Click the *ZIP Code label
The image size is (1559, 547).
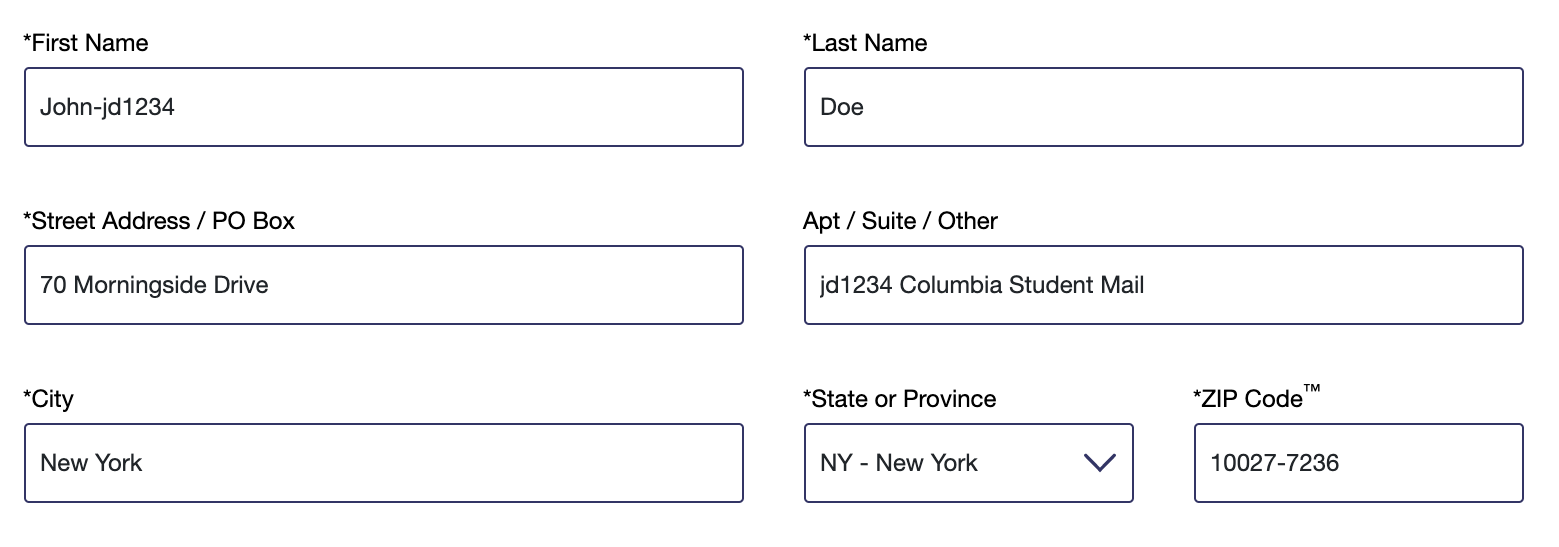coord(1257,398)
